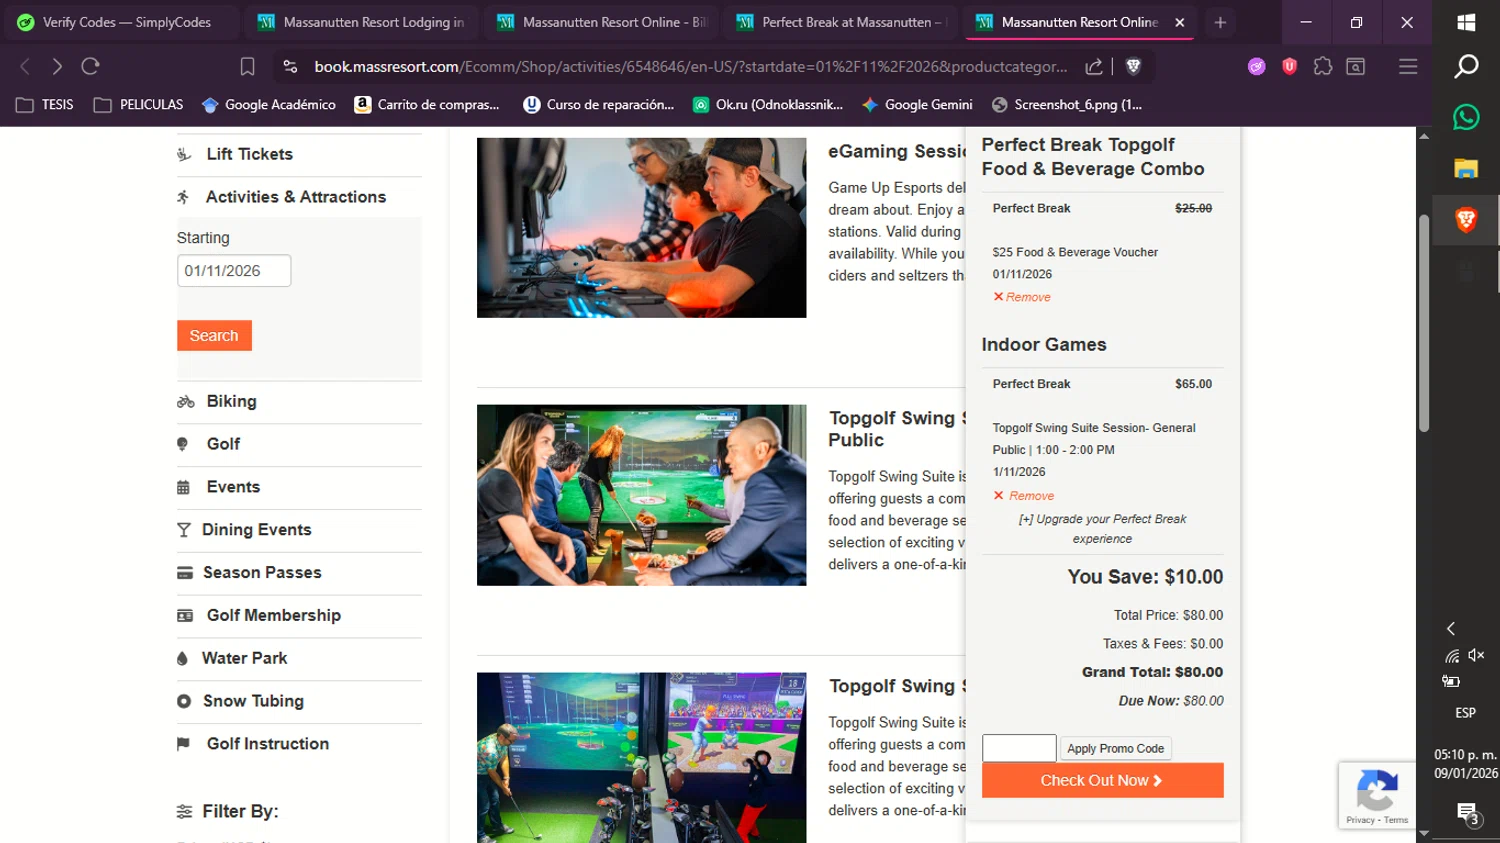This screenshot has width=1500, height=843.
Task: Click the address bar URL
Action: pos(690,66)
